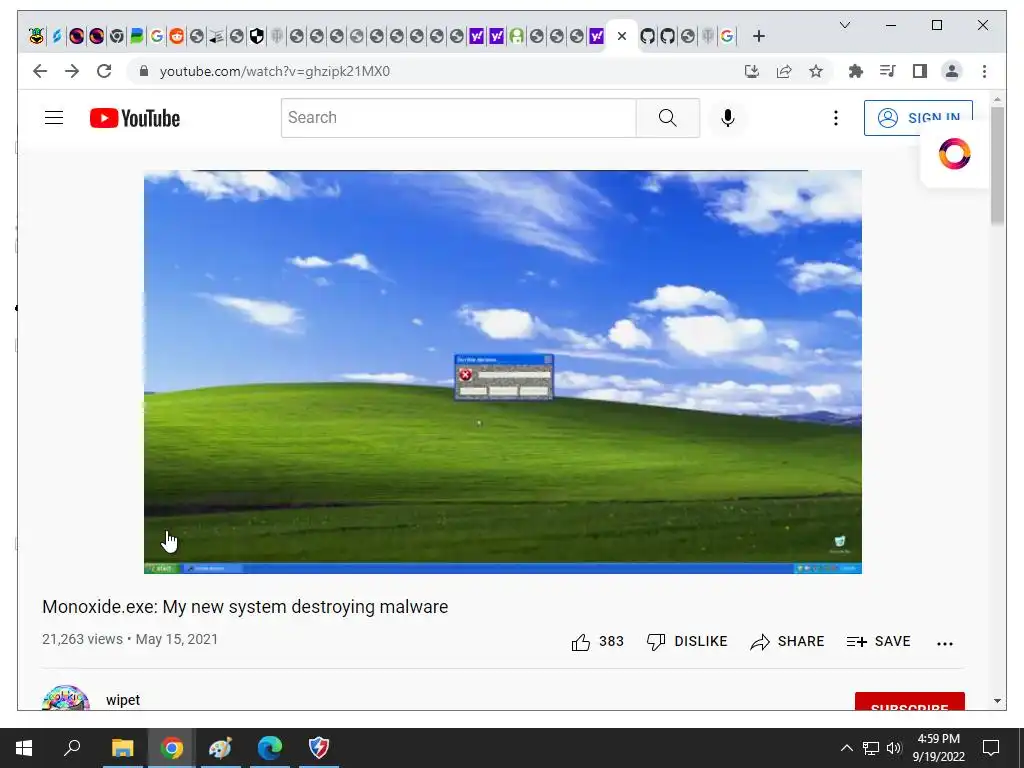Go back to the previous page
This screenshot has width=1024, height=768.
40,71
